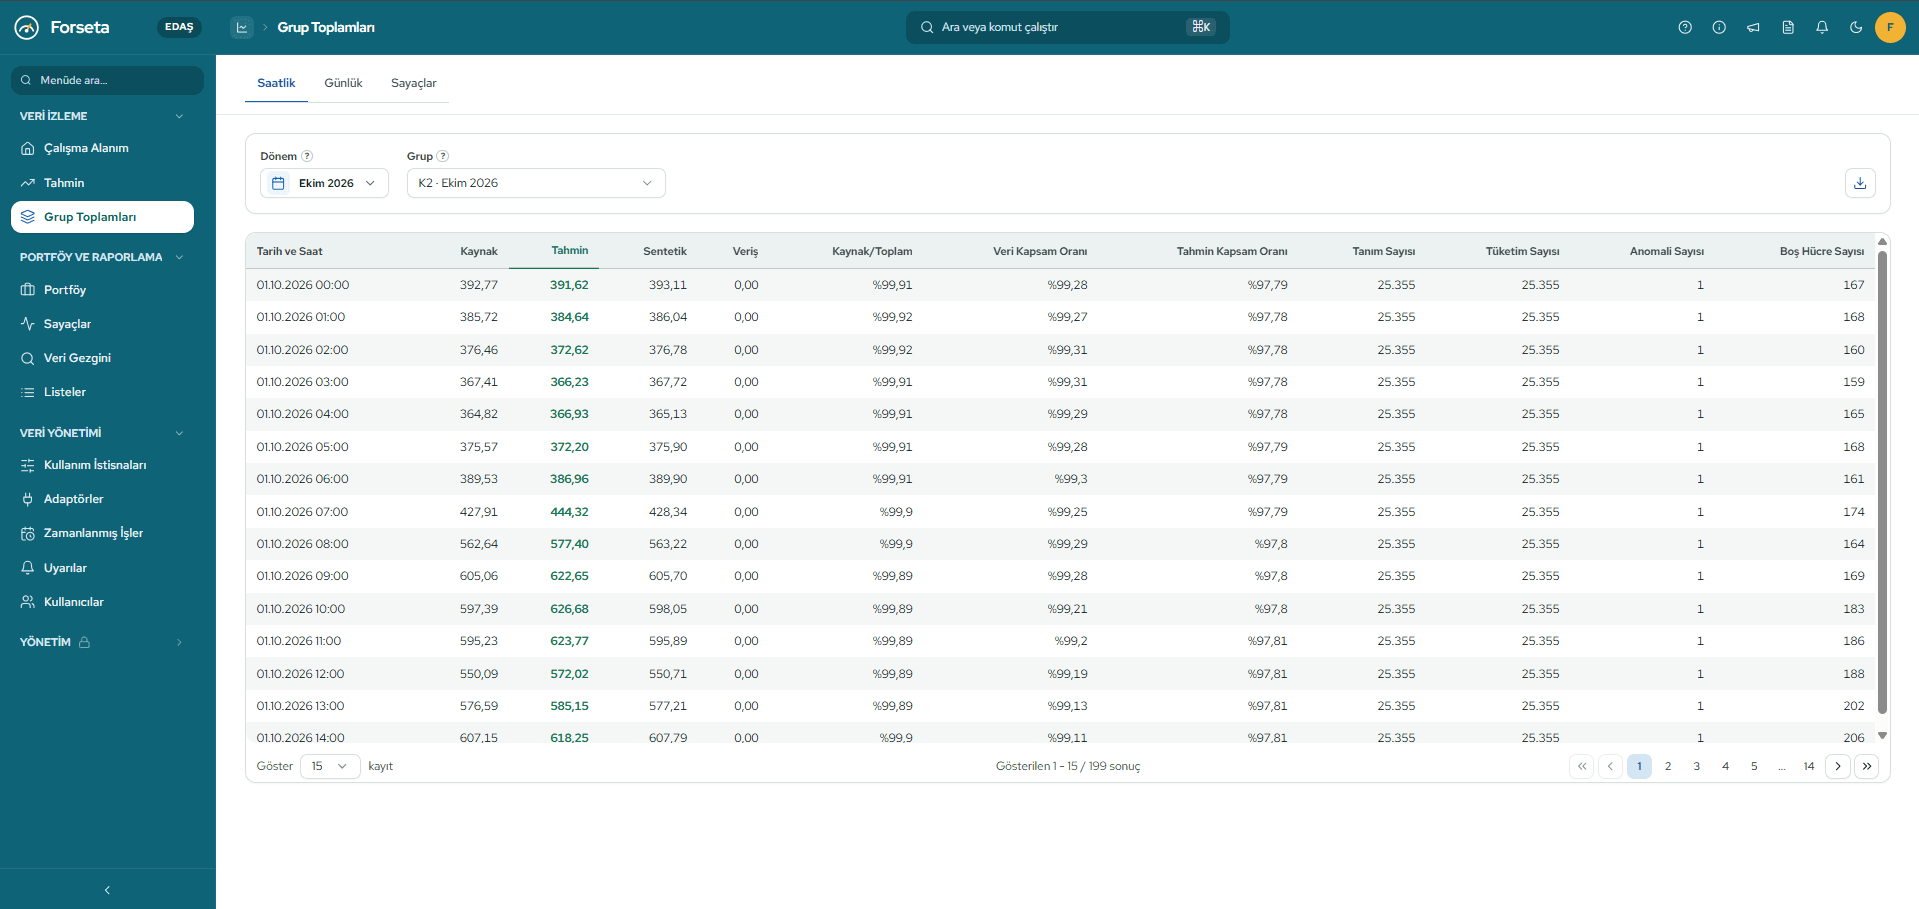The image size is (1919, 909).
Task: Switch to the Günlük tab
Action: [343, 83]
